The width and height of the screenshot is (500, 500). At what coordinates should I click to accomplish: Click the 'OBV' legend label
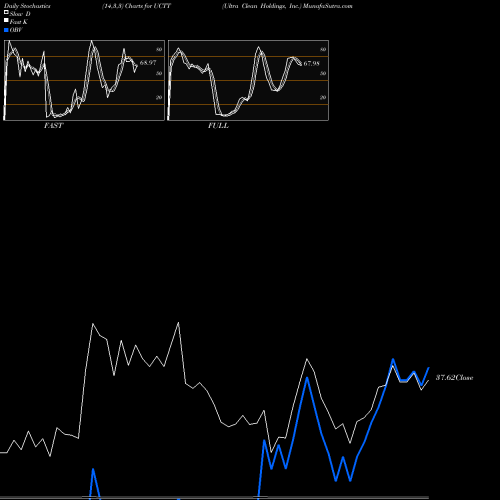[x=16, y=30]
